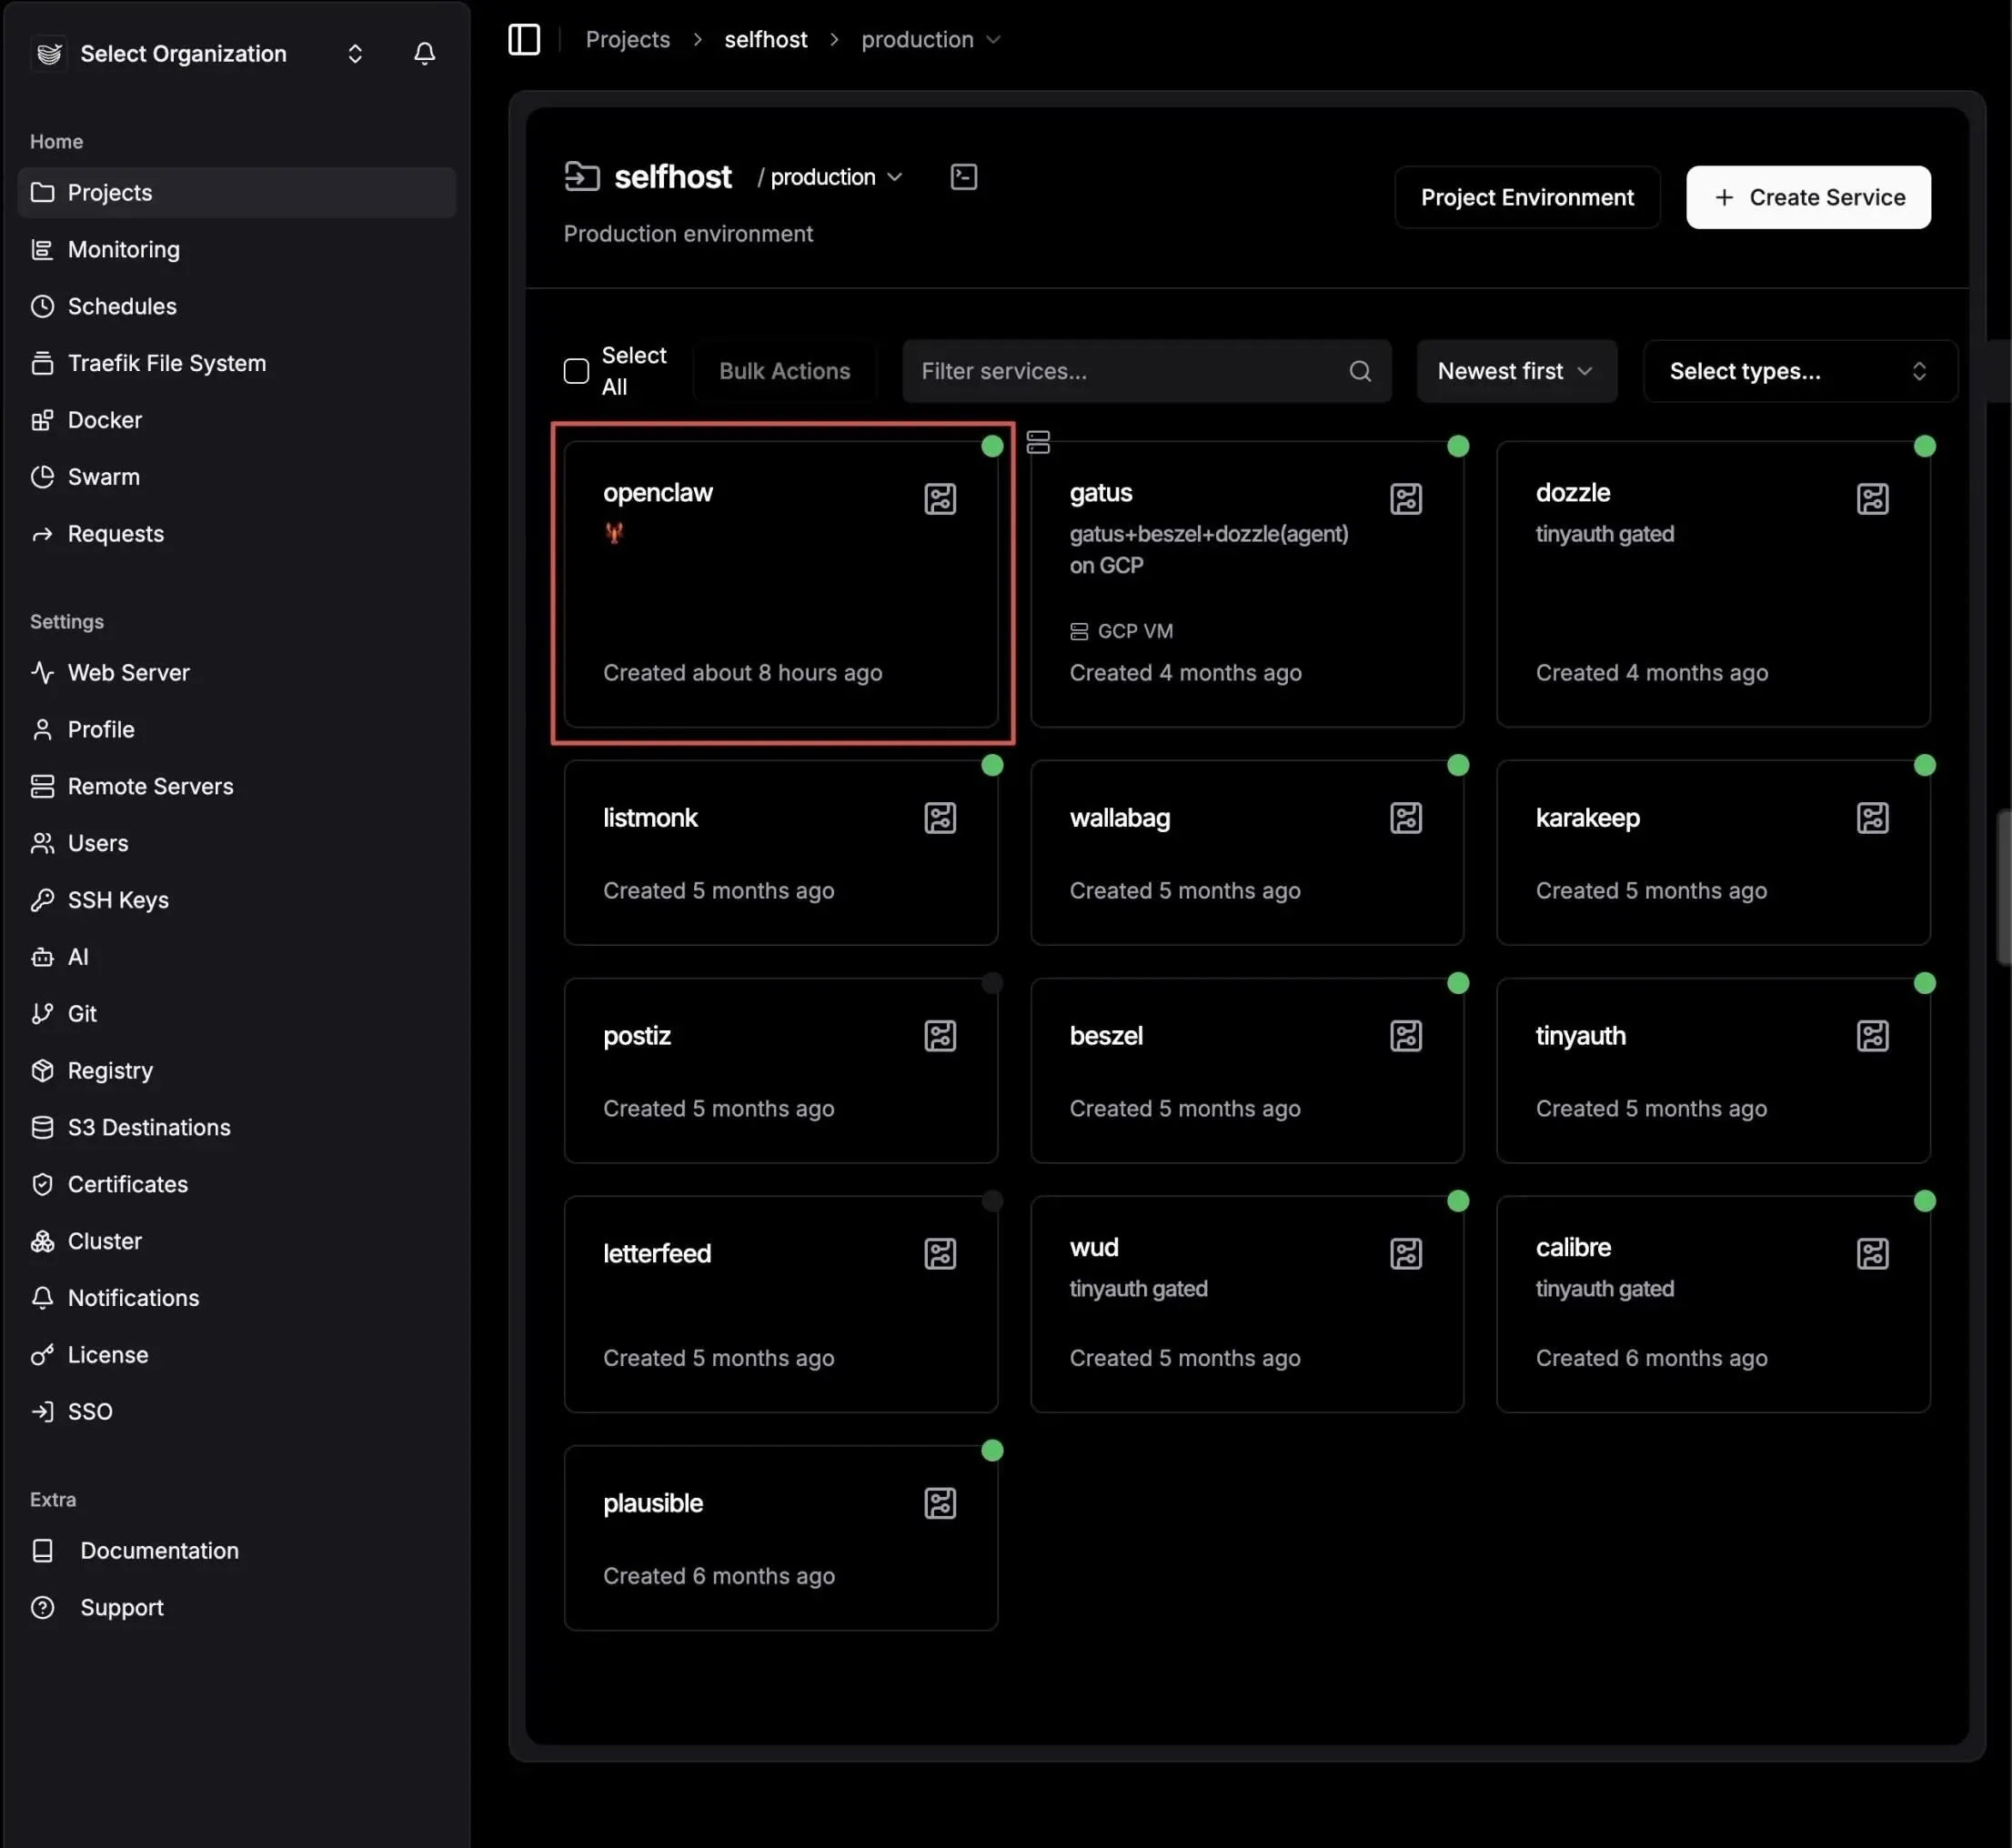Check the Select All checkbox
2012x1848 pixels.
pyautogui.click(x=577, y=371)
